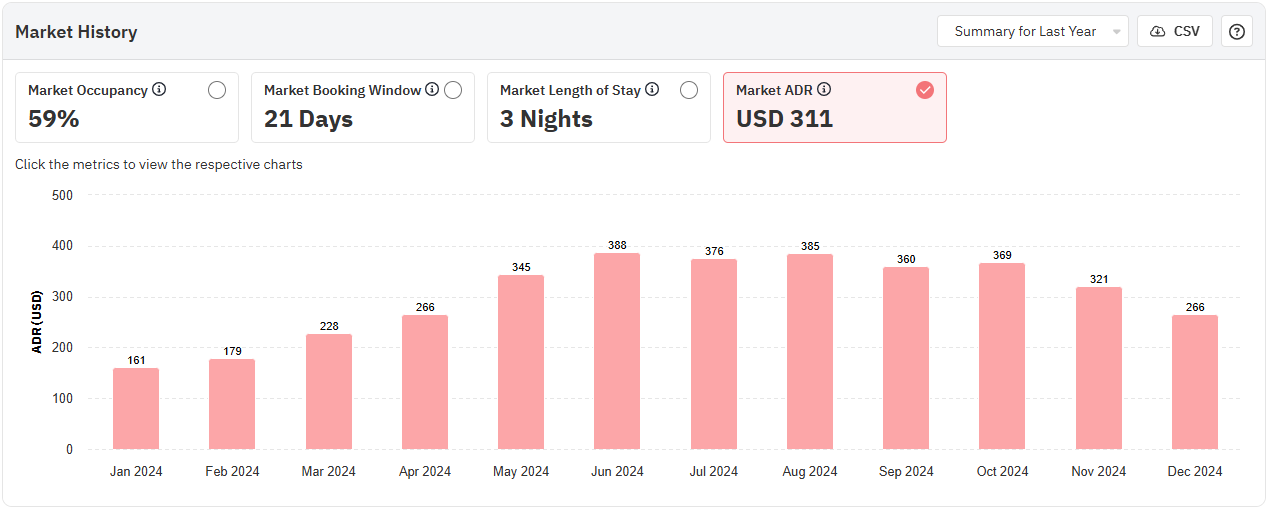Select the Market Length of Stay radio button
This screenshot has width=1270, height=508.
coord(689,90)
